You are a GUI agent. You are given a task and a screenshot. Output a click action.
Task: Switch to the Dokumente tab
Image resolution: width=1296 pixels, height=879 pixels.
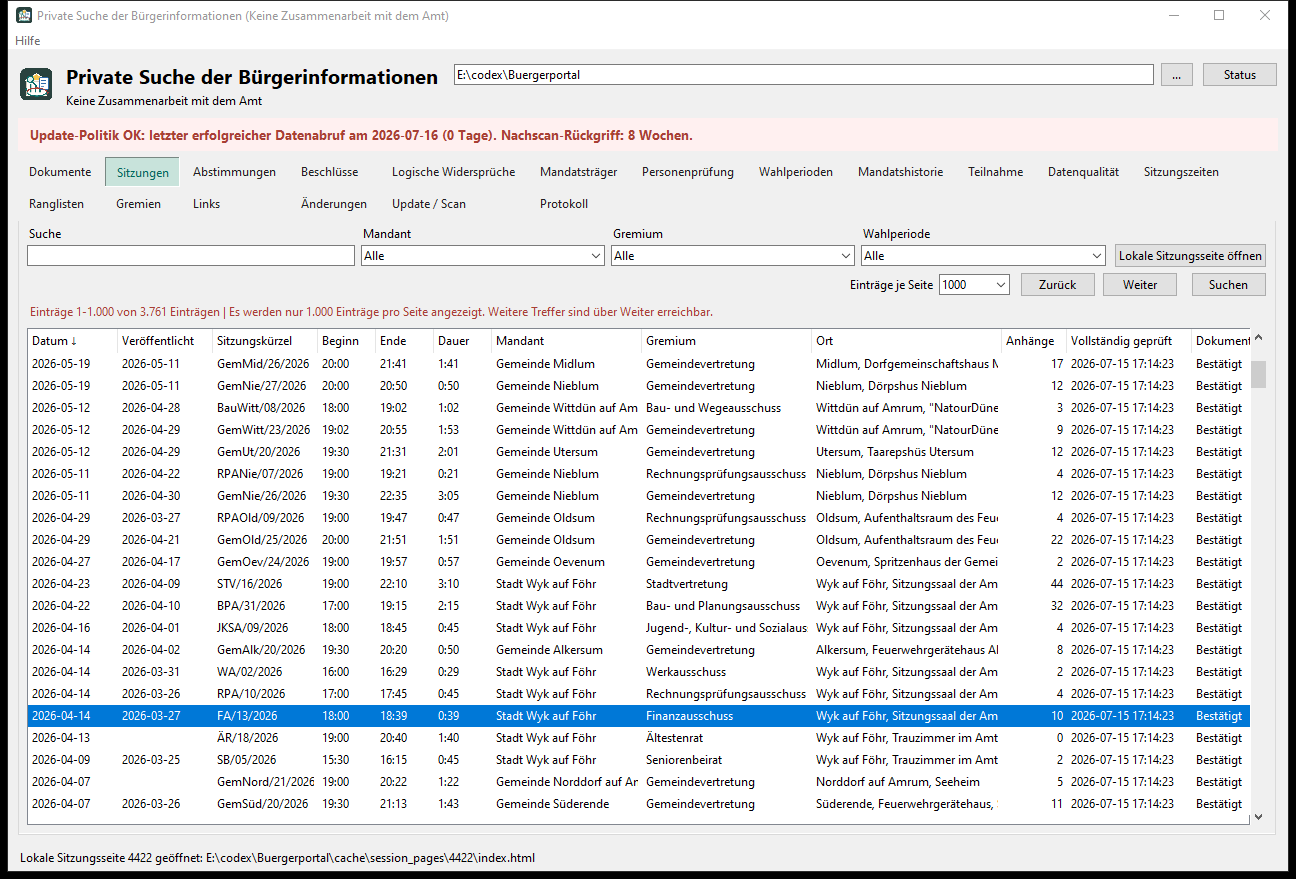(x=60, y=172)
